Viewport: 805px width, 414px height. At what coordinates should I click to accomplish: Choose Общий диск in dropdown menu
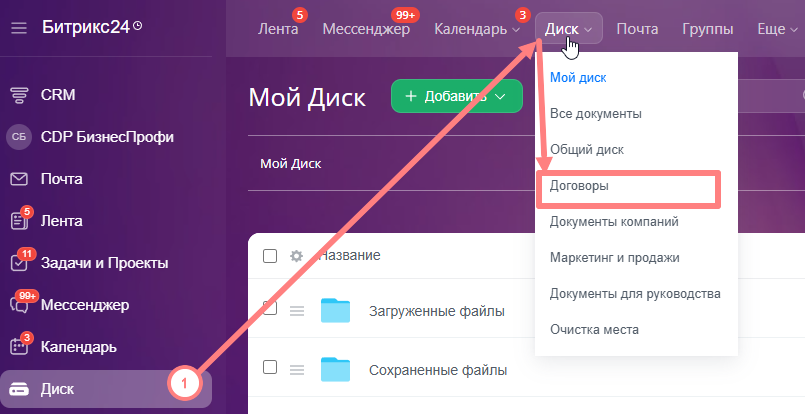pos(587,149)
